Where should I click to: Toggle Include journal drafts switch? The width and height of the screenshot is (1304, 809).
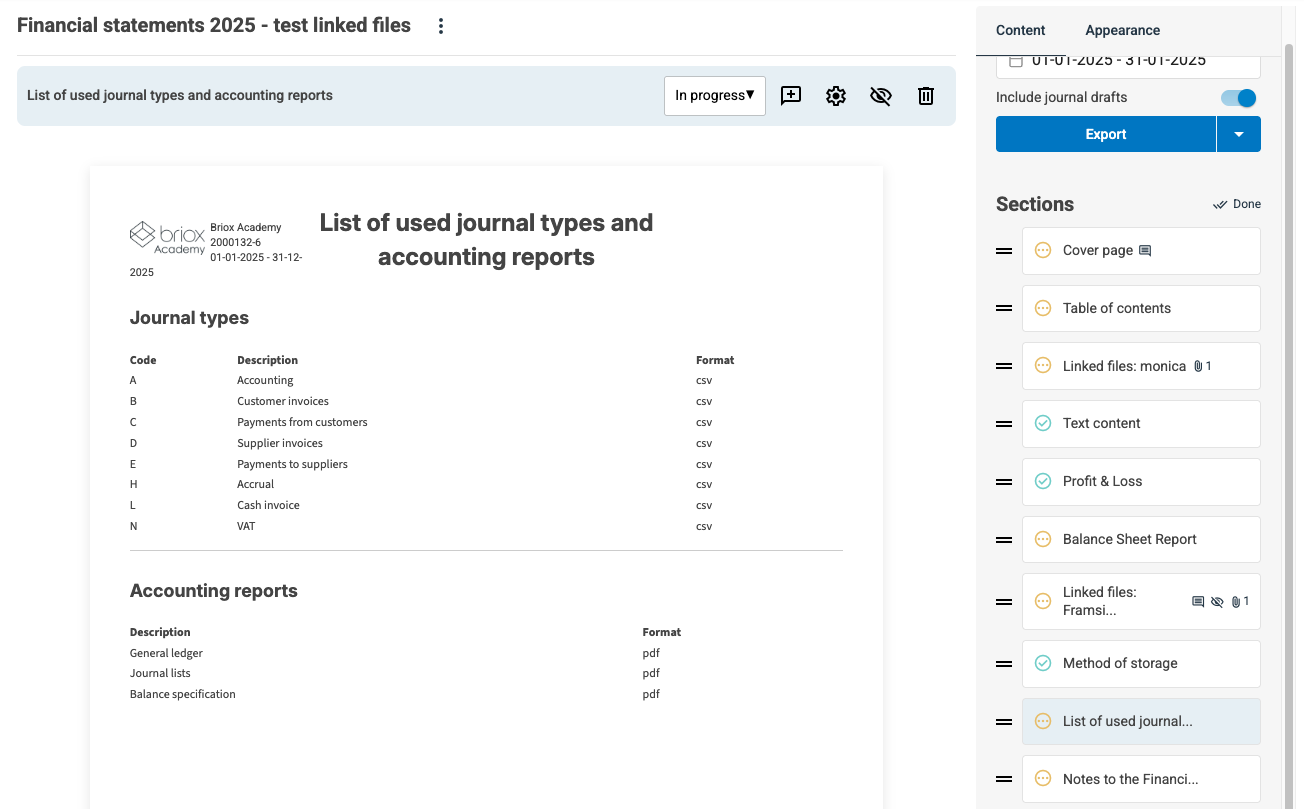coord(1238,98)
